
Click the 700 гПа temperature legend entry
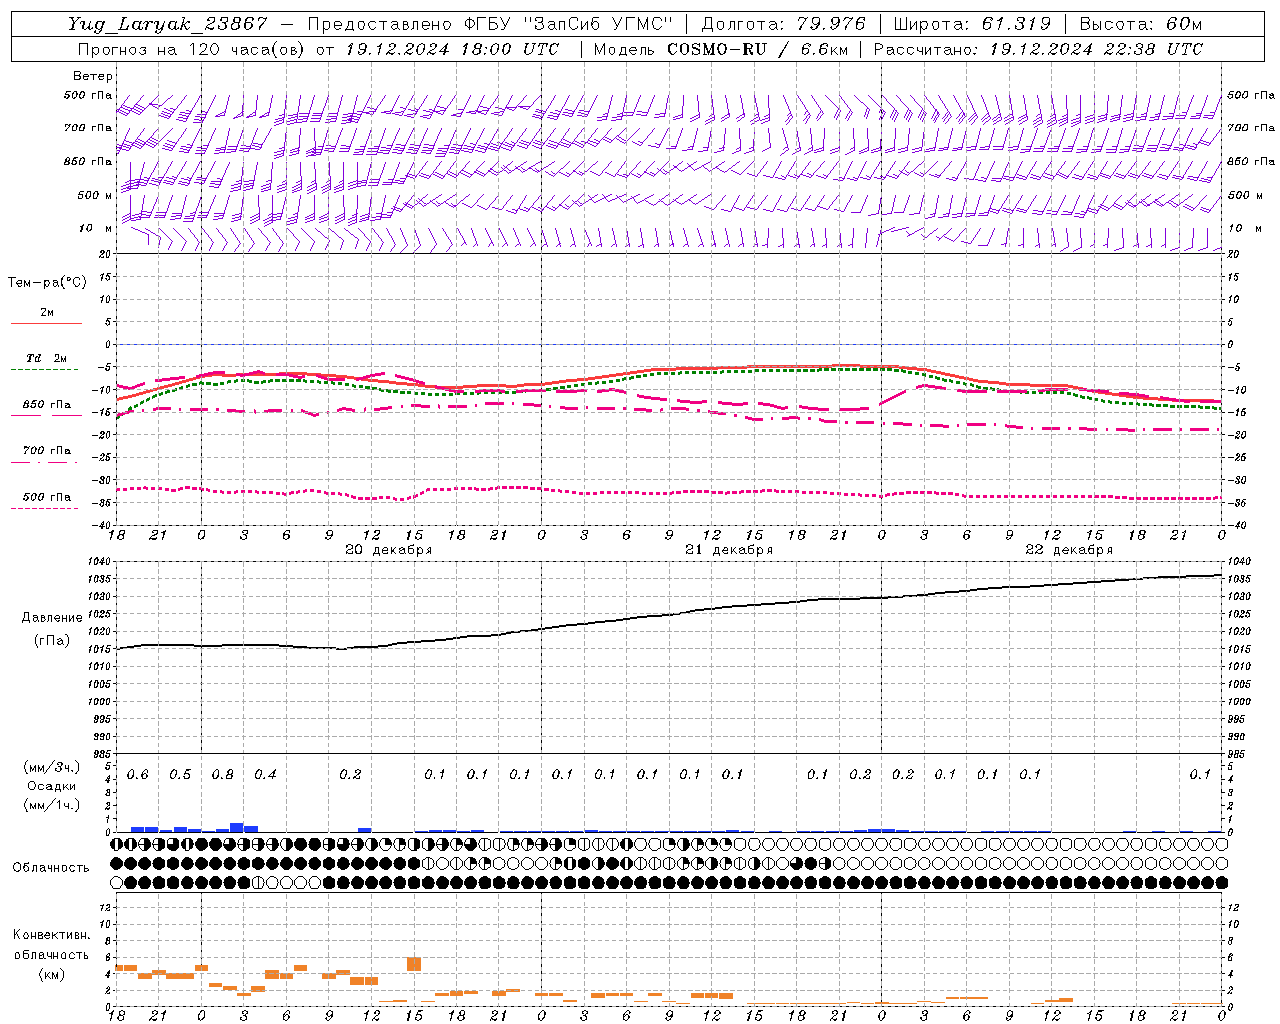[47, 451]
